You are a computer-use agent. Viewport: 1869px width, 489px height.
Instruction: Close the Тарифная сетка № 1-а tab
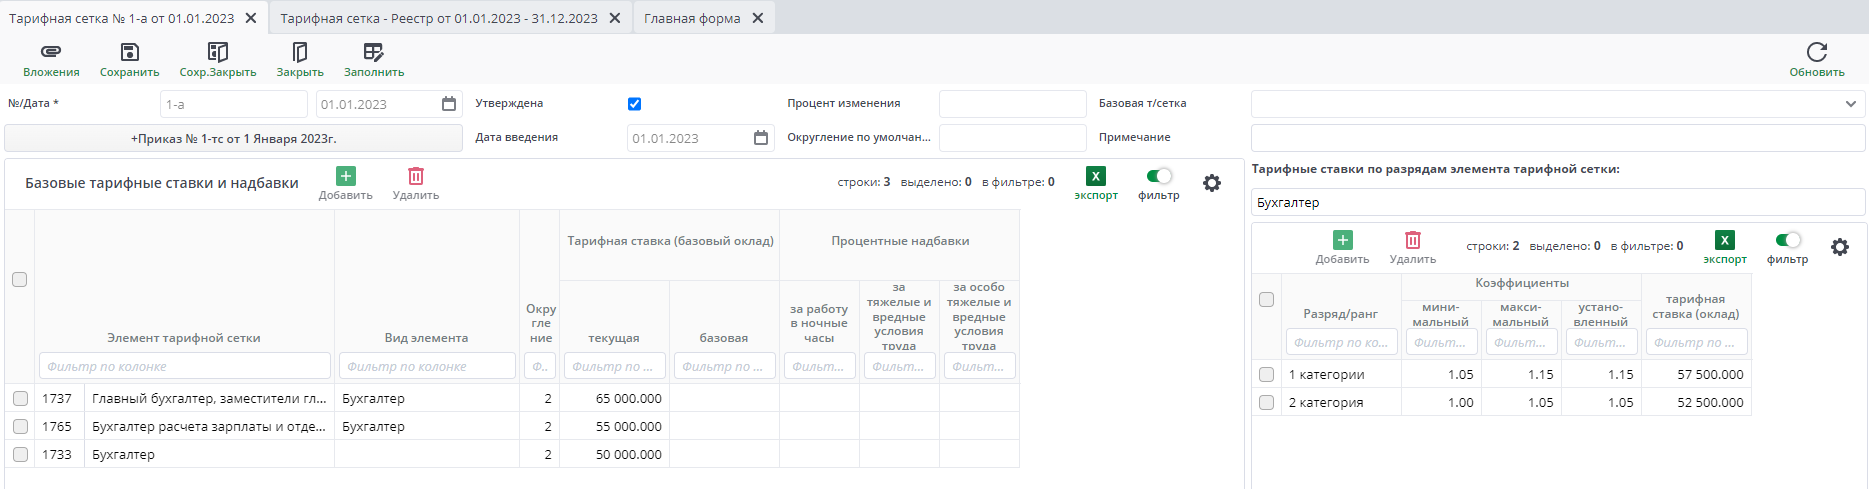pos(251,18)
